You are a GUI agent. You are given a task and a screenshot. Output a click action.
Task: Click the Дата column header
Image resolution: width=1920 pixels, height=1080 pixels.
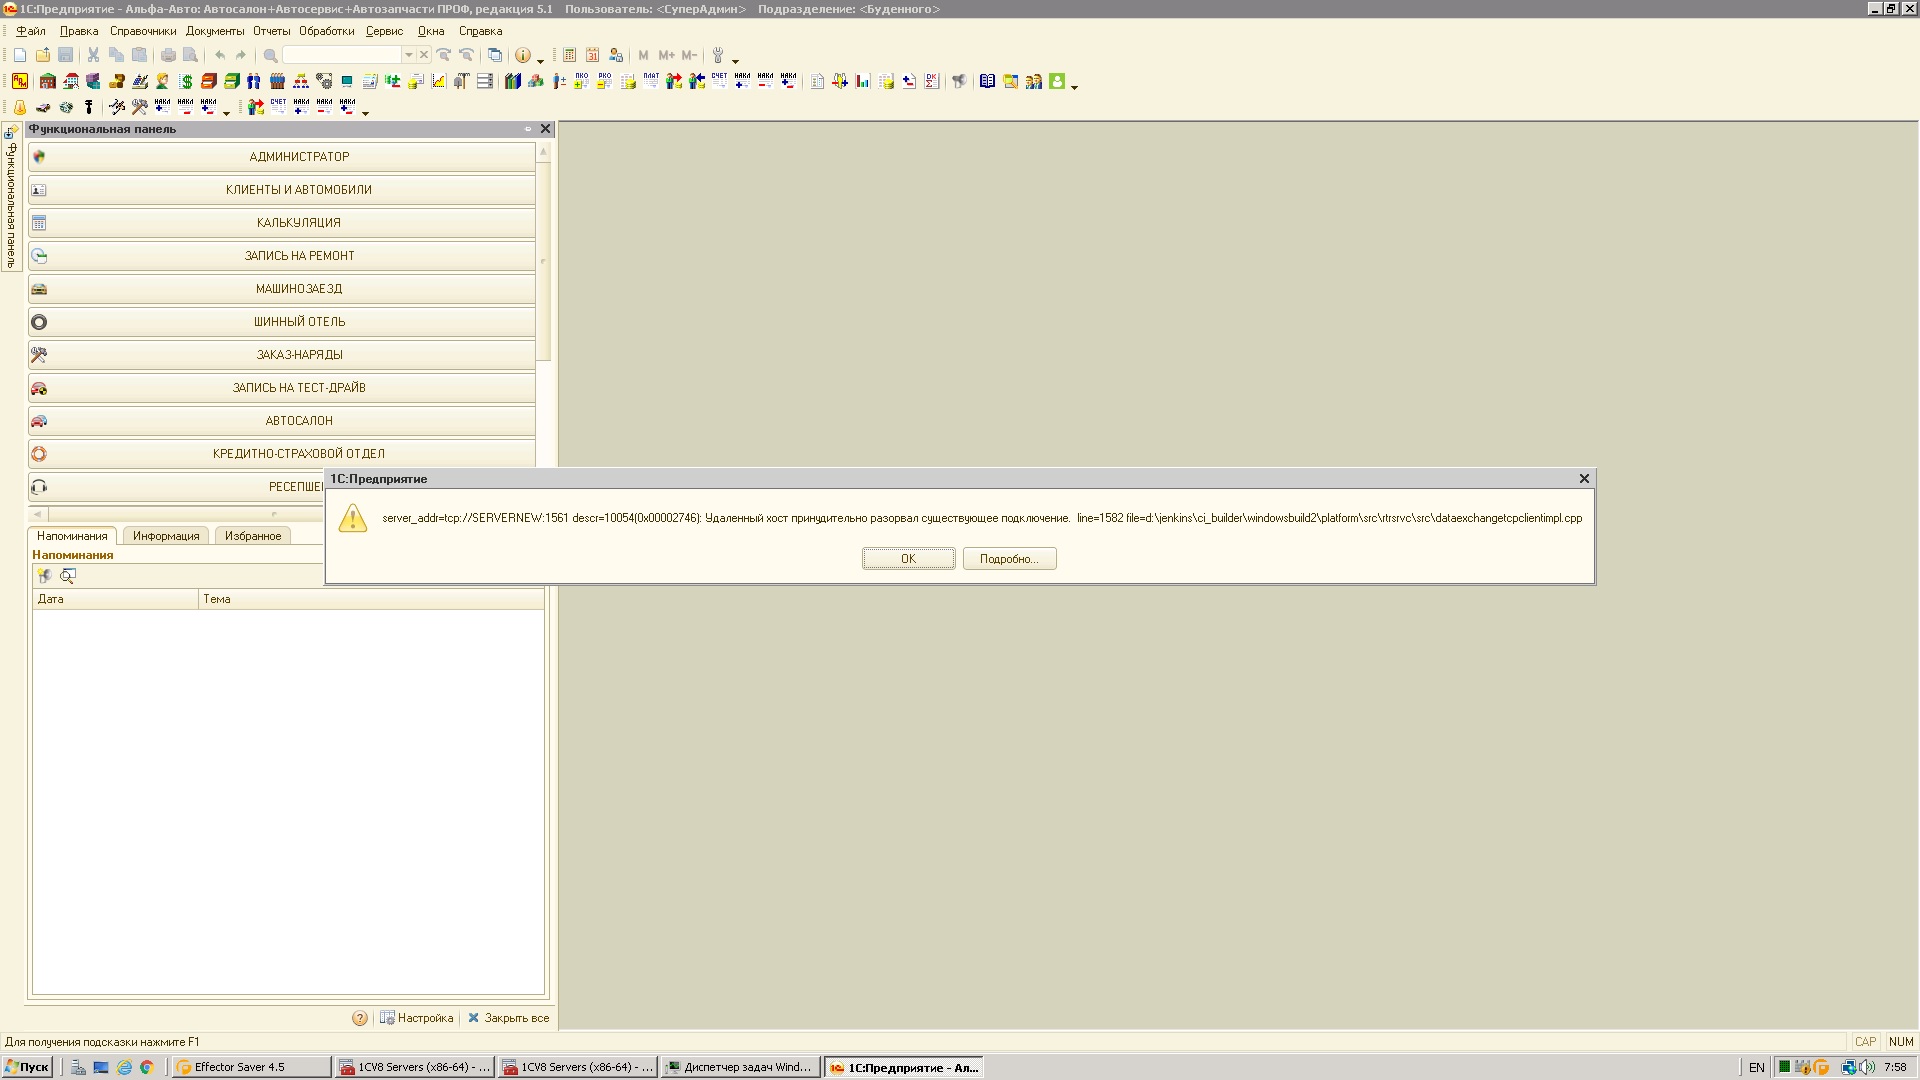[115, 599]
